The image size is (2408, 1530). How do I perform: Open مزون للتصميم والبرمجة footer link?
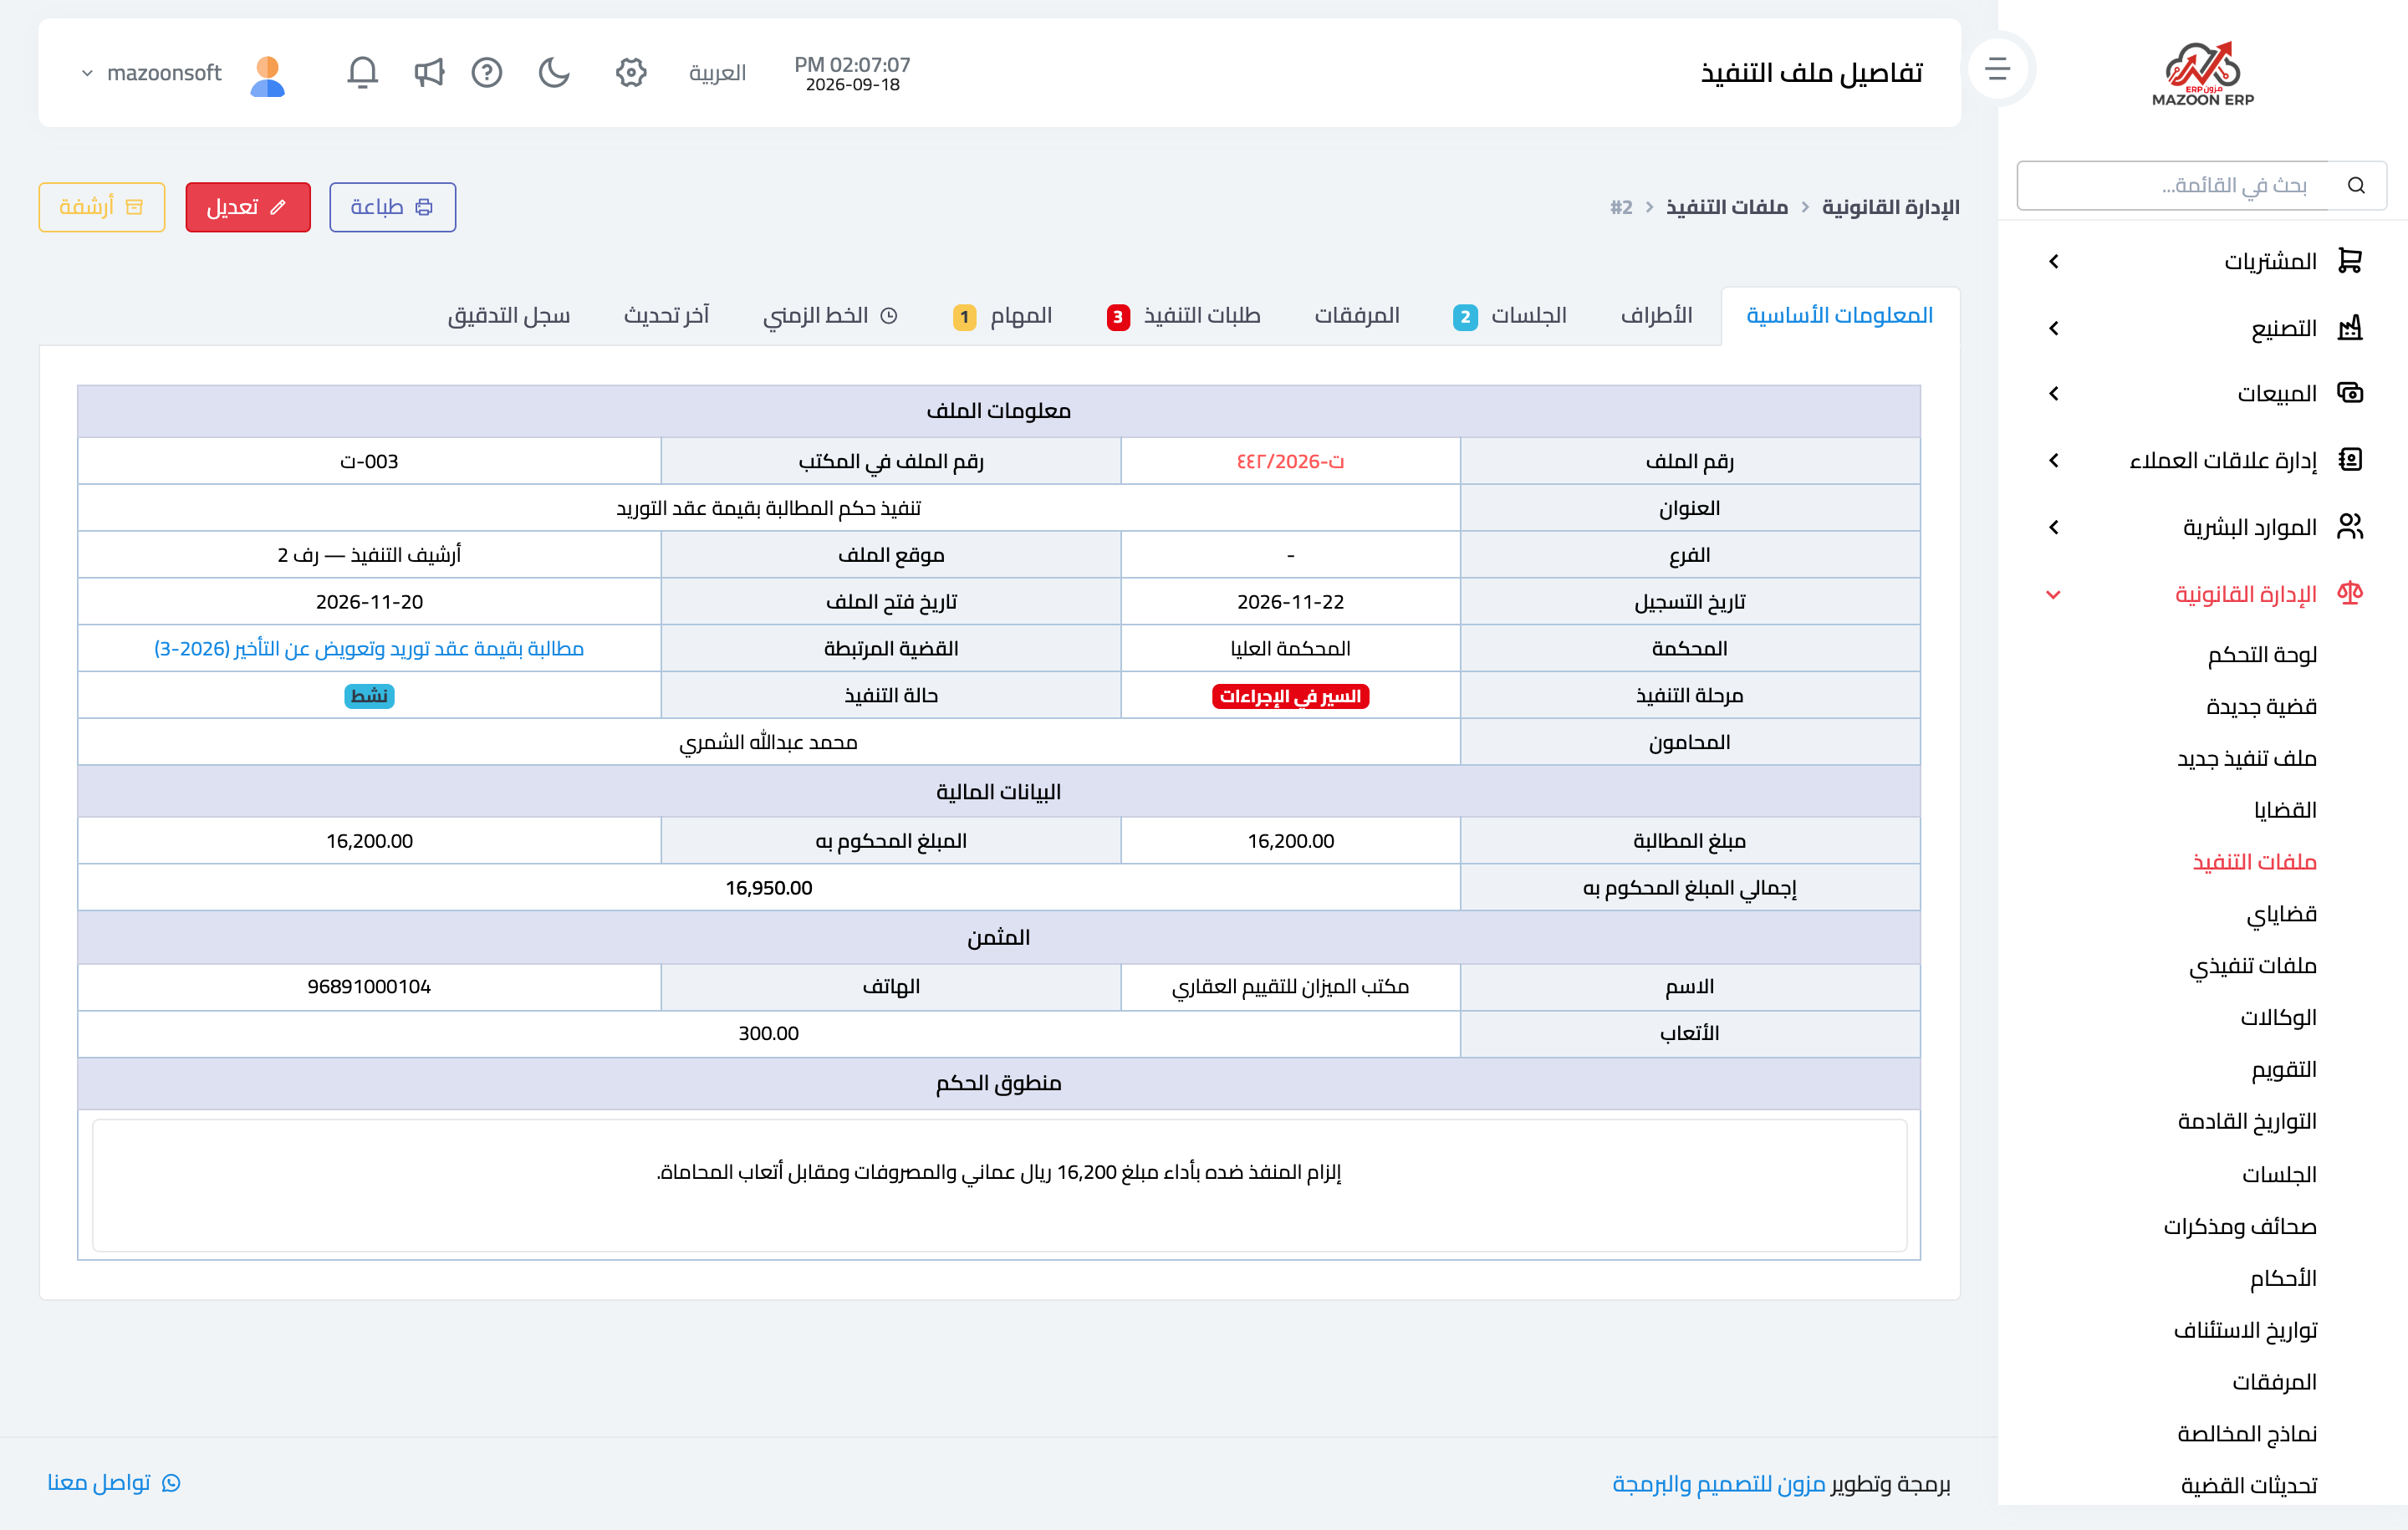(1719, 1484)
